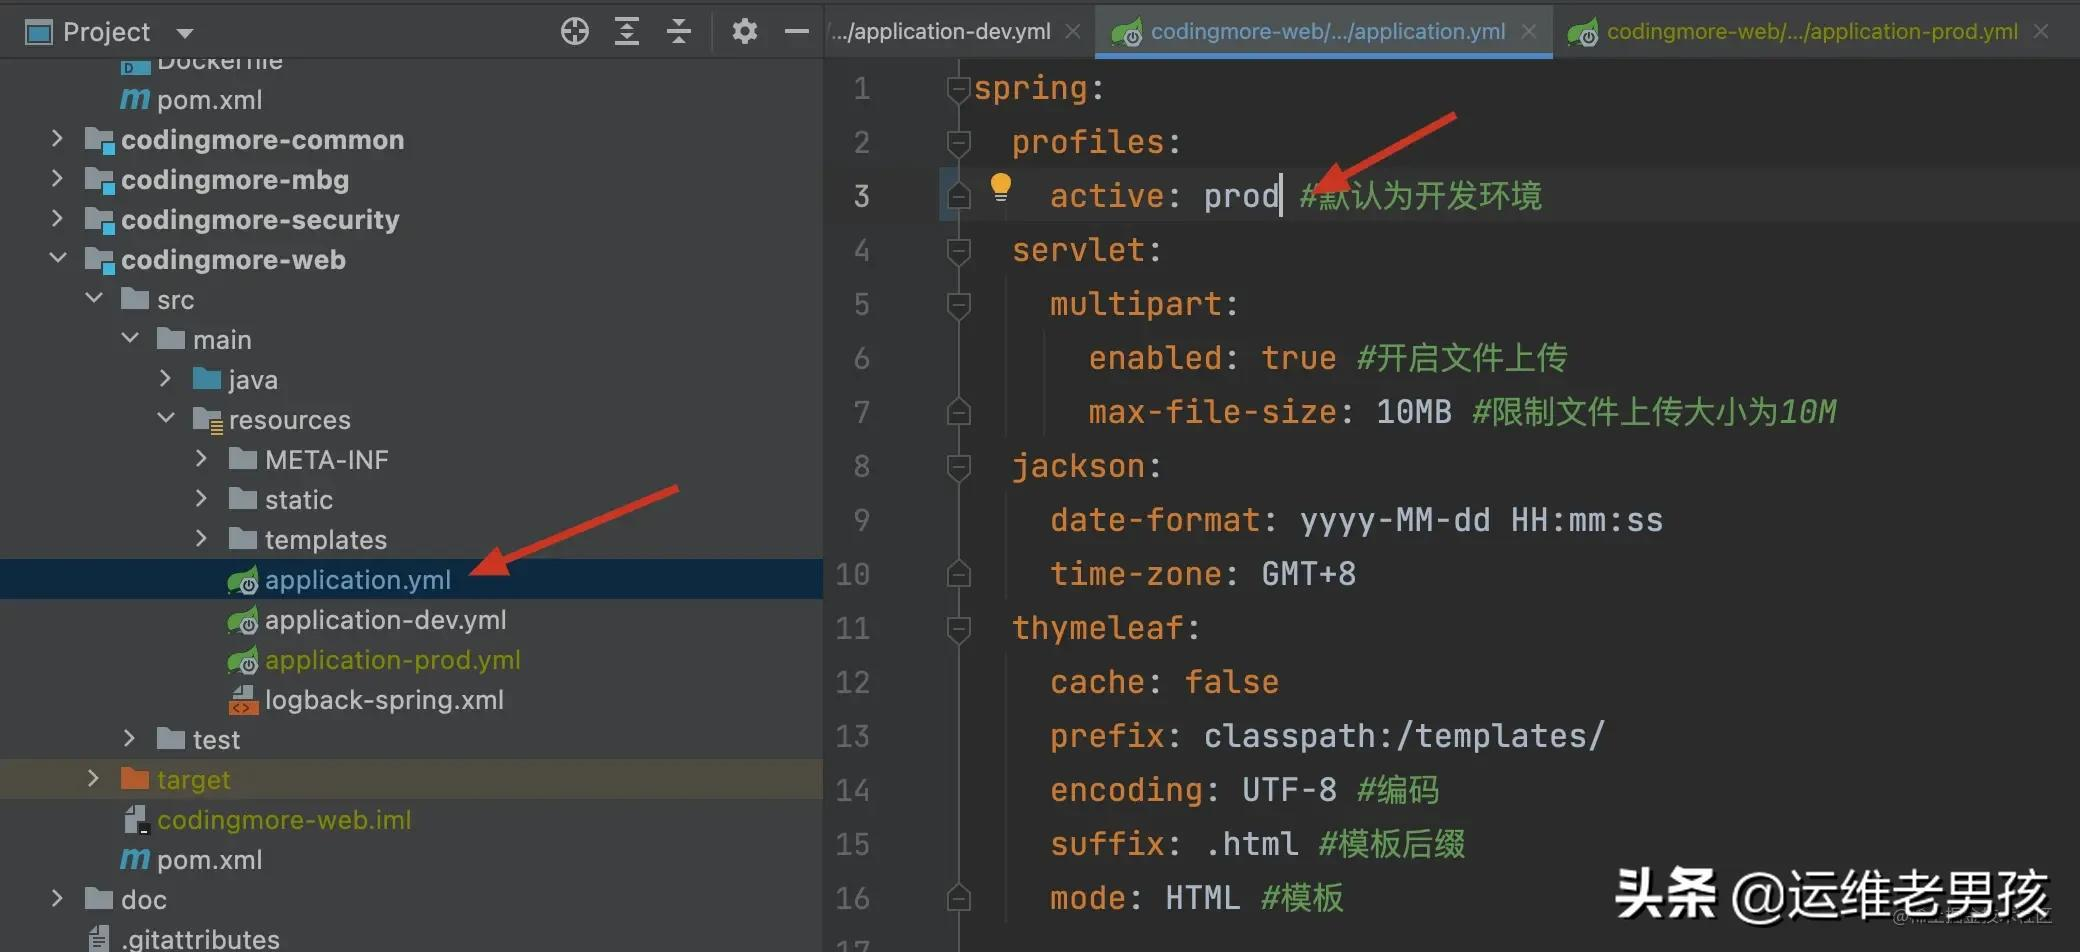Fold the spring block using gutter arrow on line 1
Image resolution: width=2080 pixels, height=952 pixels.
coord(957,88)
